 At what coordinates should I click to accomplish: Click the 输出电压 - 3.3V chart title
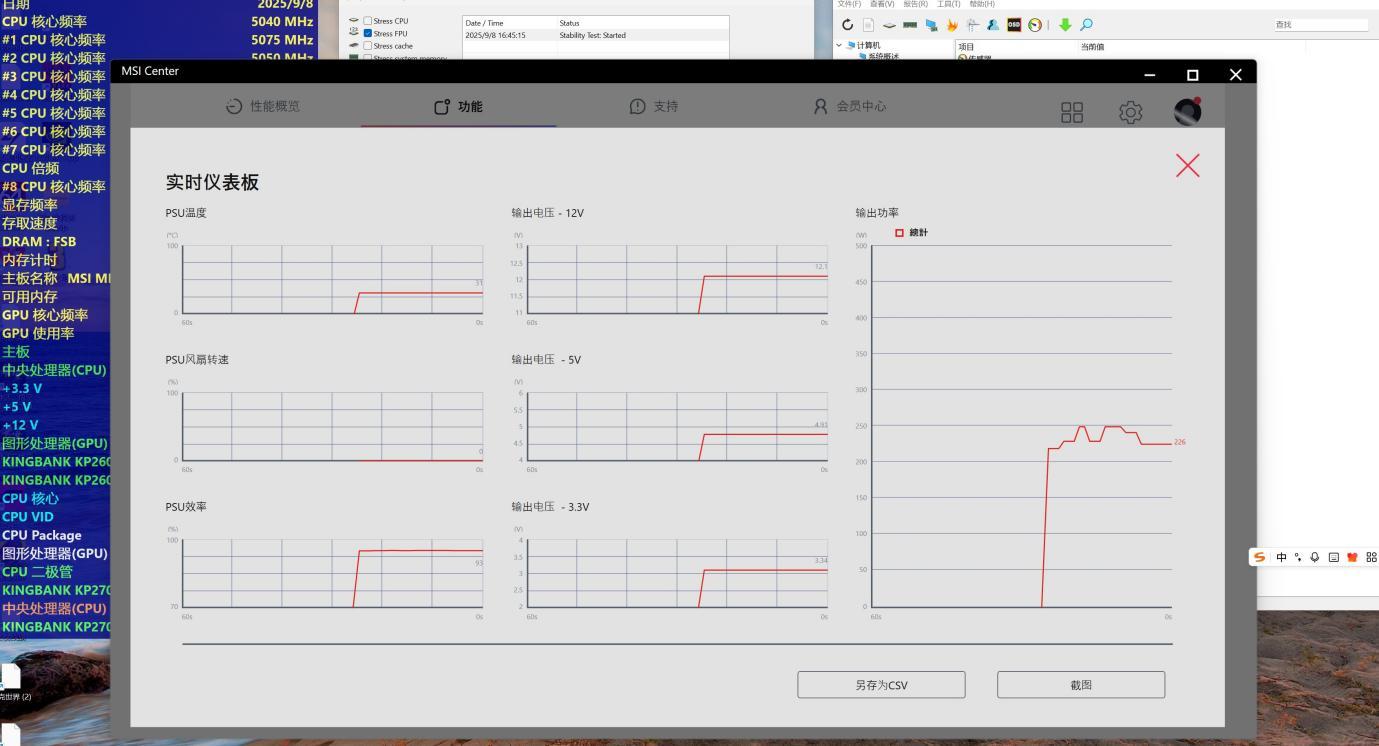pyautogui.click(x=551, y=507)
